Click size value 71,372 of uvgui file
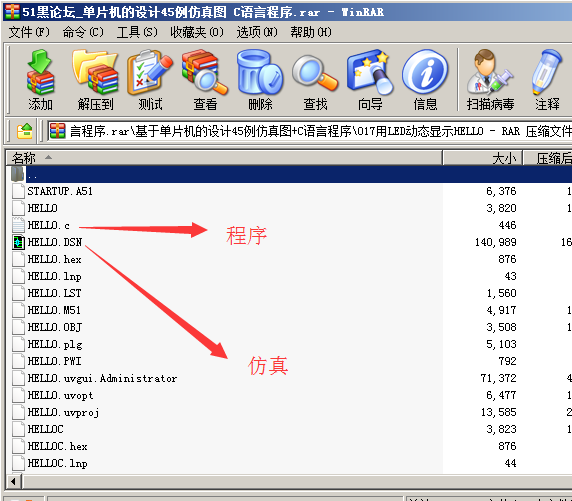Screen dimensions: 572x501 499,378
